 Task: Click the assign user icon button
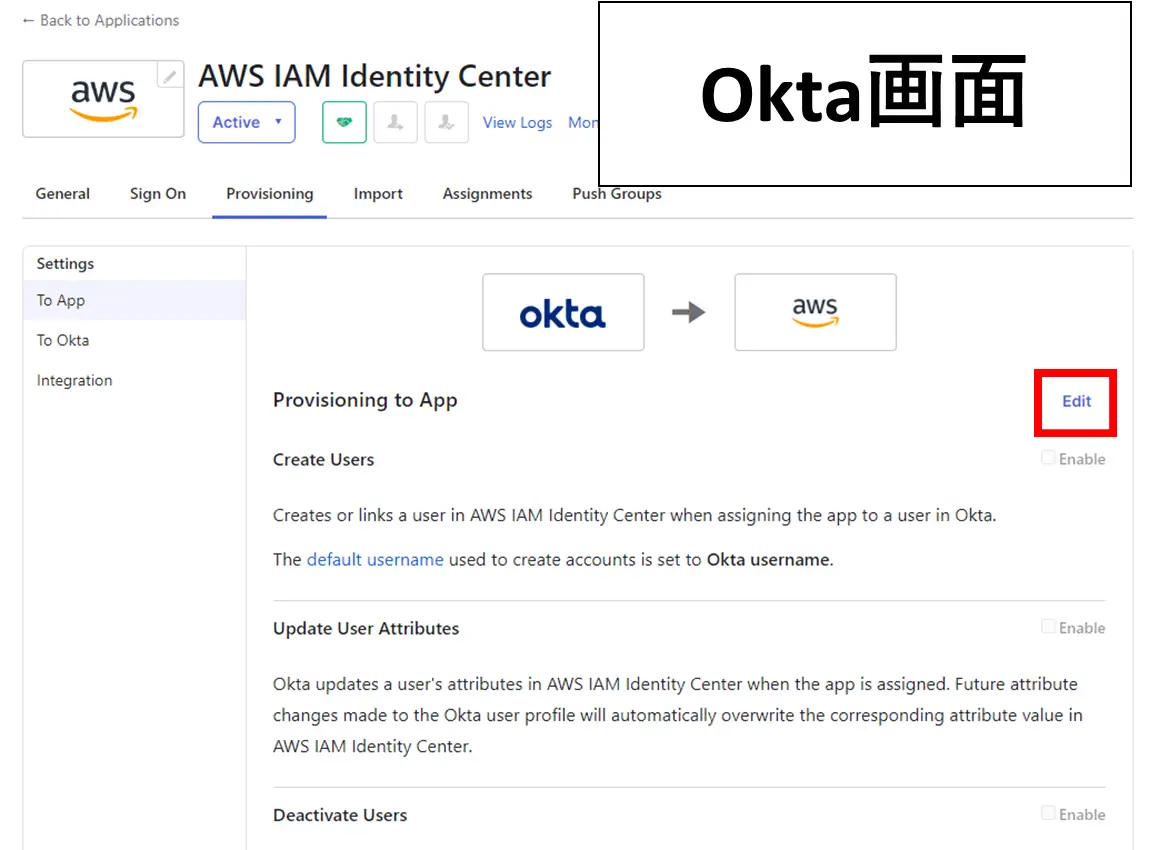pos(396,122)
